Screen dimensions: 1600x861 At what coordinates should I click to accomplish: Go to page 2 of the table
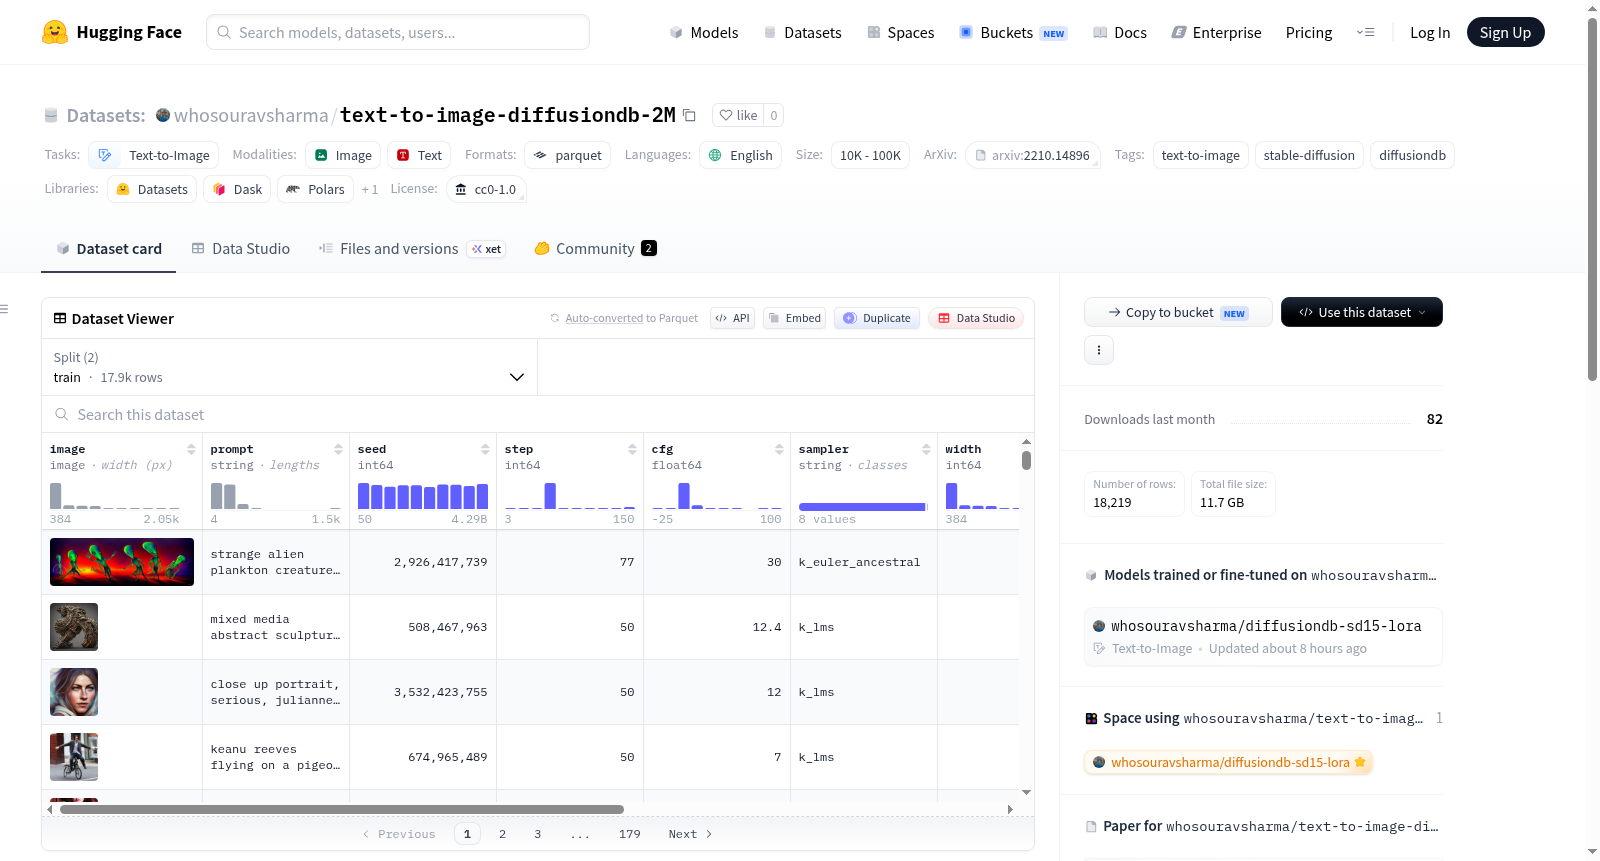[x=502, y=834]
